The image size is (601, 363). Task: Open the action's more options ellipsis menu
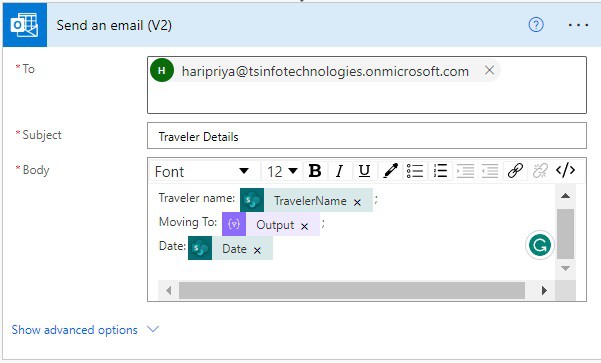578,25
